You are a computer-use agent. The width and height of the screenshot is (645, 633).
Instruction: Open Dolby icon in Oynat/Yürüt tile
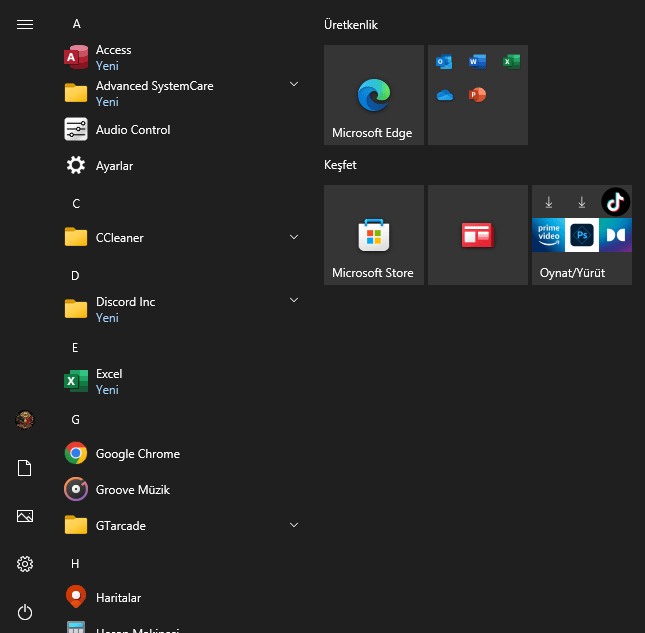click(x=615, y=235)
